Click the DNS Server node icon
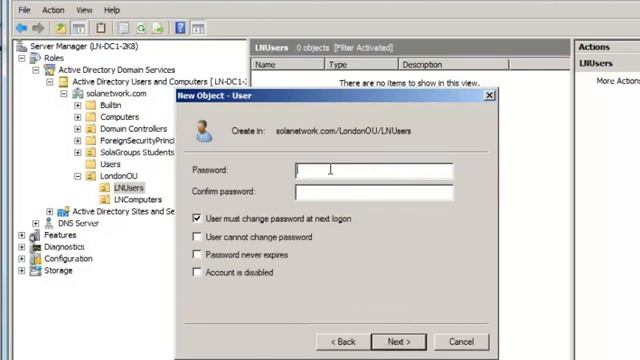This screenshot has height=360, width=640. (x=49, y=223)
